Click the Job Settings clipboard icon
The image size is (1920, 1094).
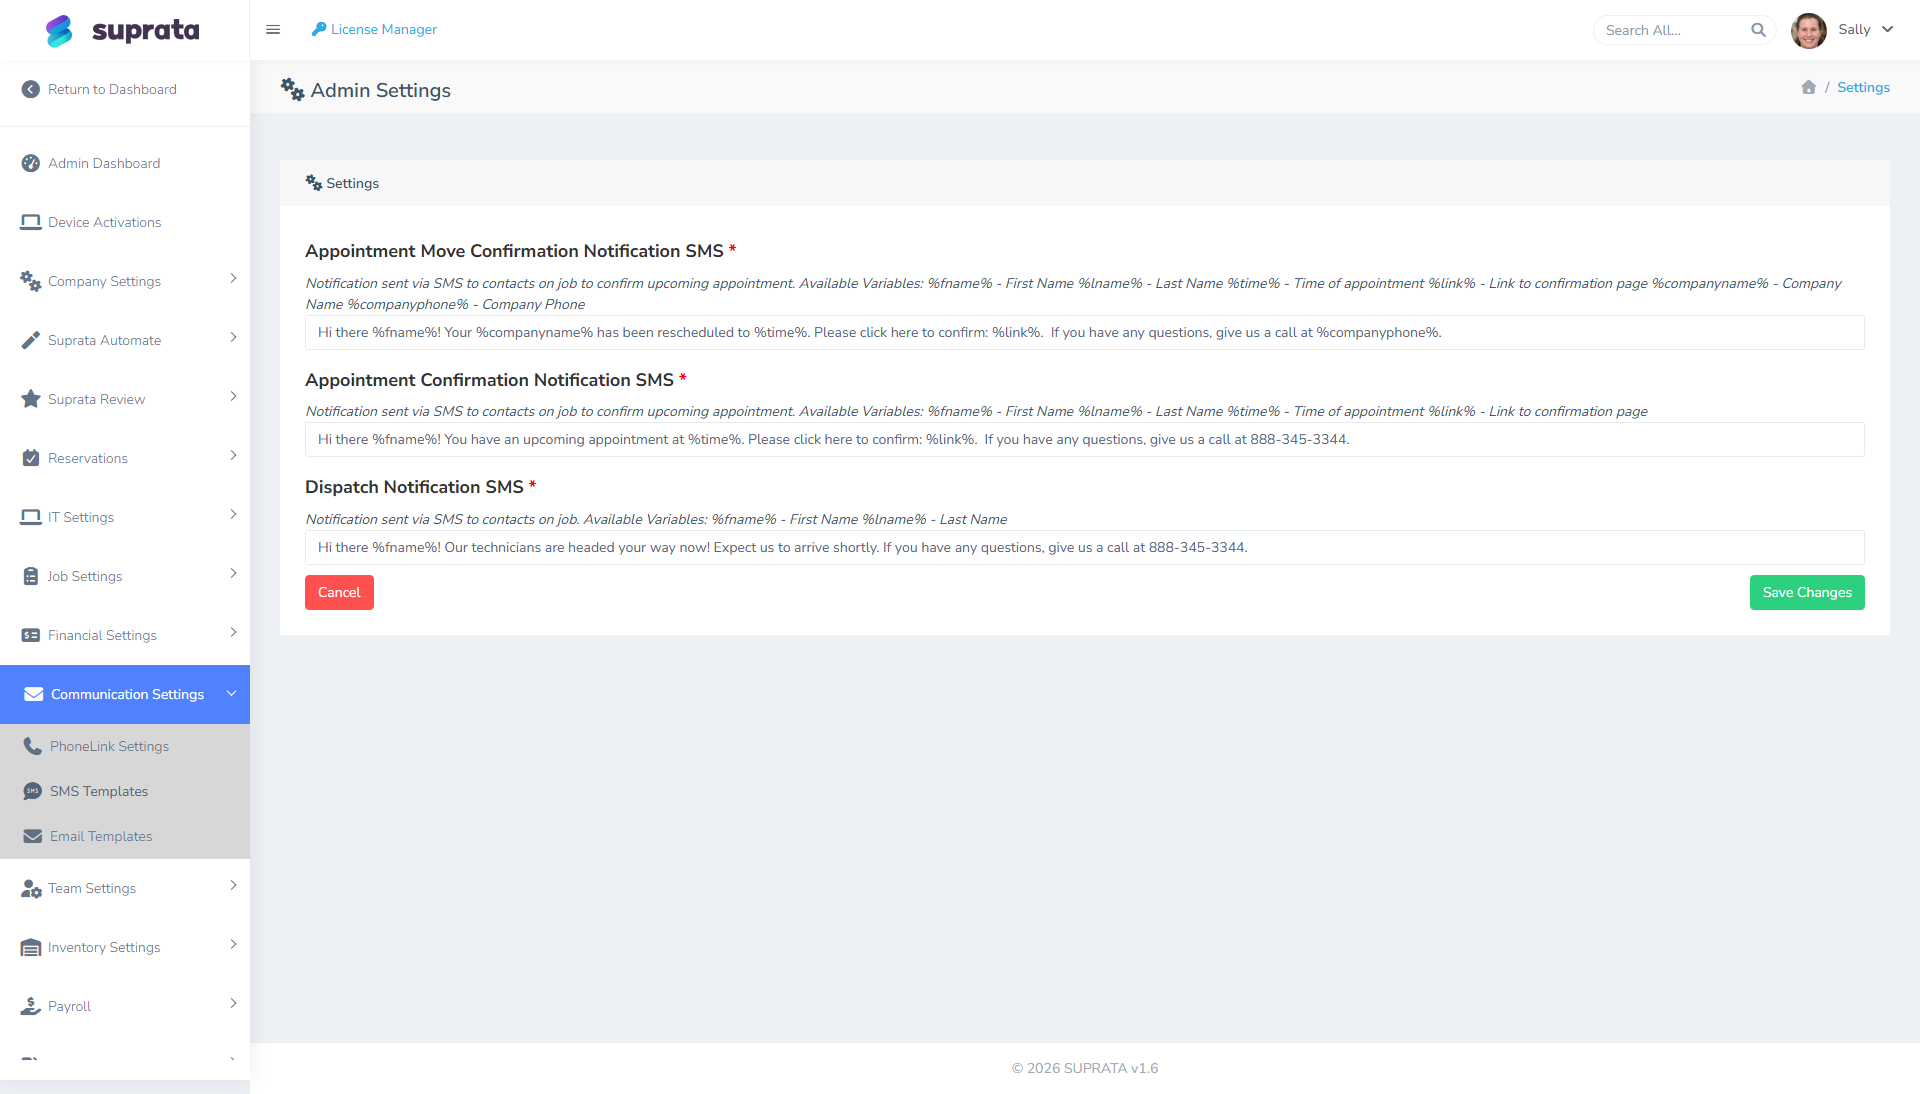click(x=31, y=576)
